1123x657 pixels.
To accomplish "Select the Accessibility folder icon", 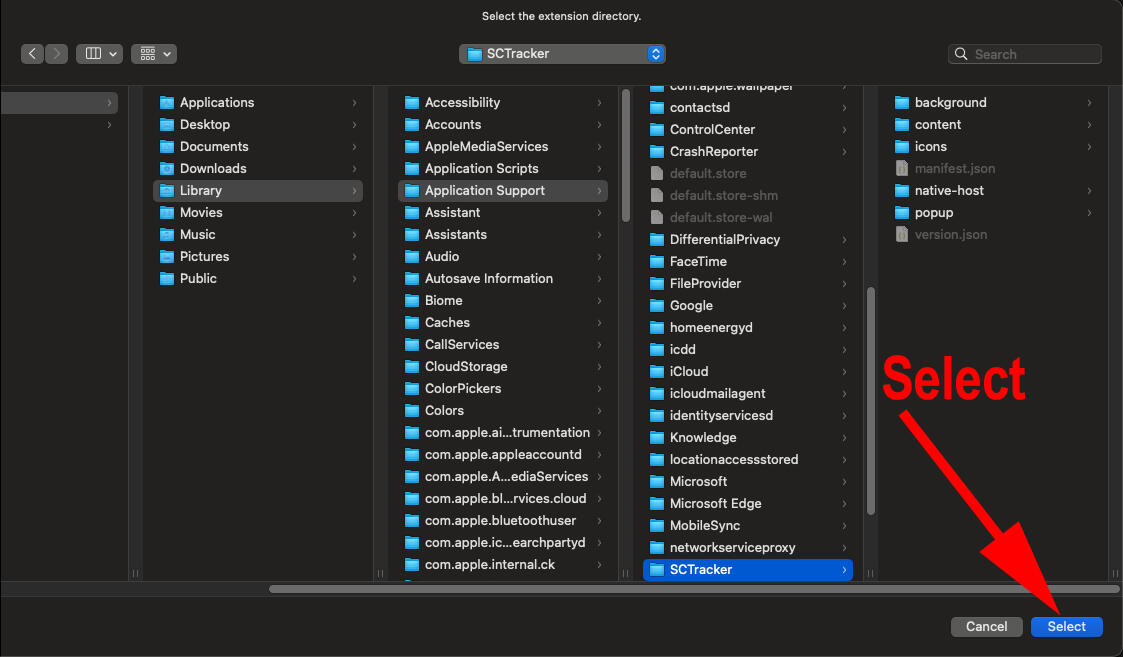I will click(x=412, y=103).
